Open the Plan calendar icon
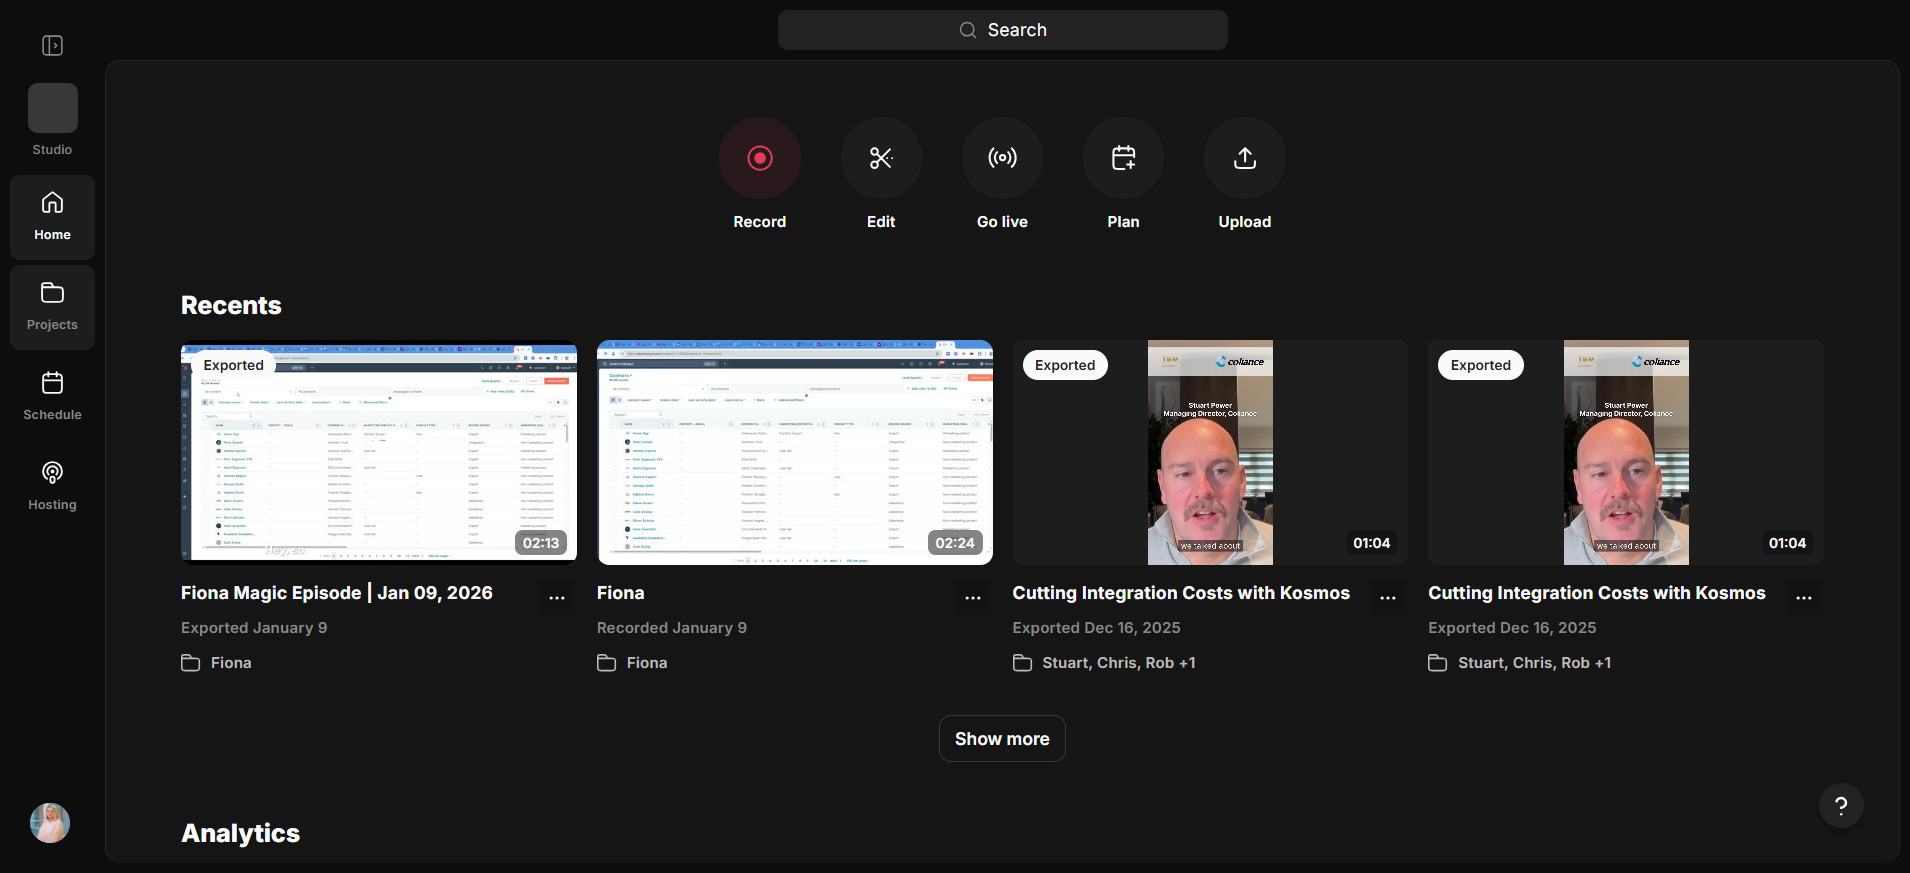The width and height of the screenshot is (1910, 873). (1123, 158)
